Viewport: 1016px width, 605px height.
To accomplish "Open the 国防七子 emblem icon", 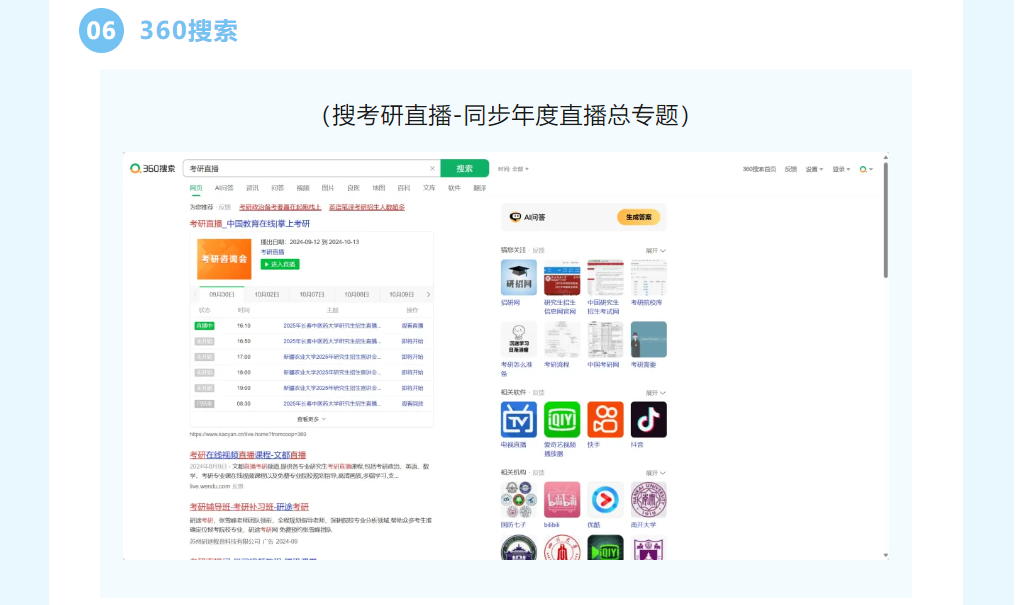I will (x=518, y=499).
